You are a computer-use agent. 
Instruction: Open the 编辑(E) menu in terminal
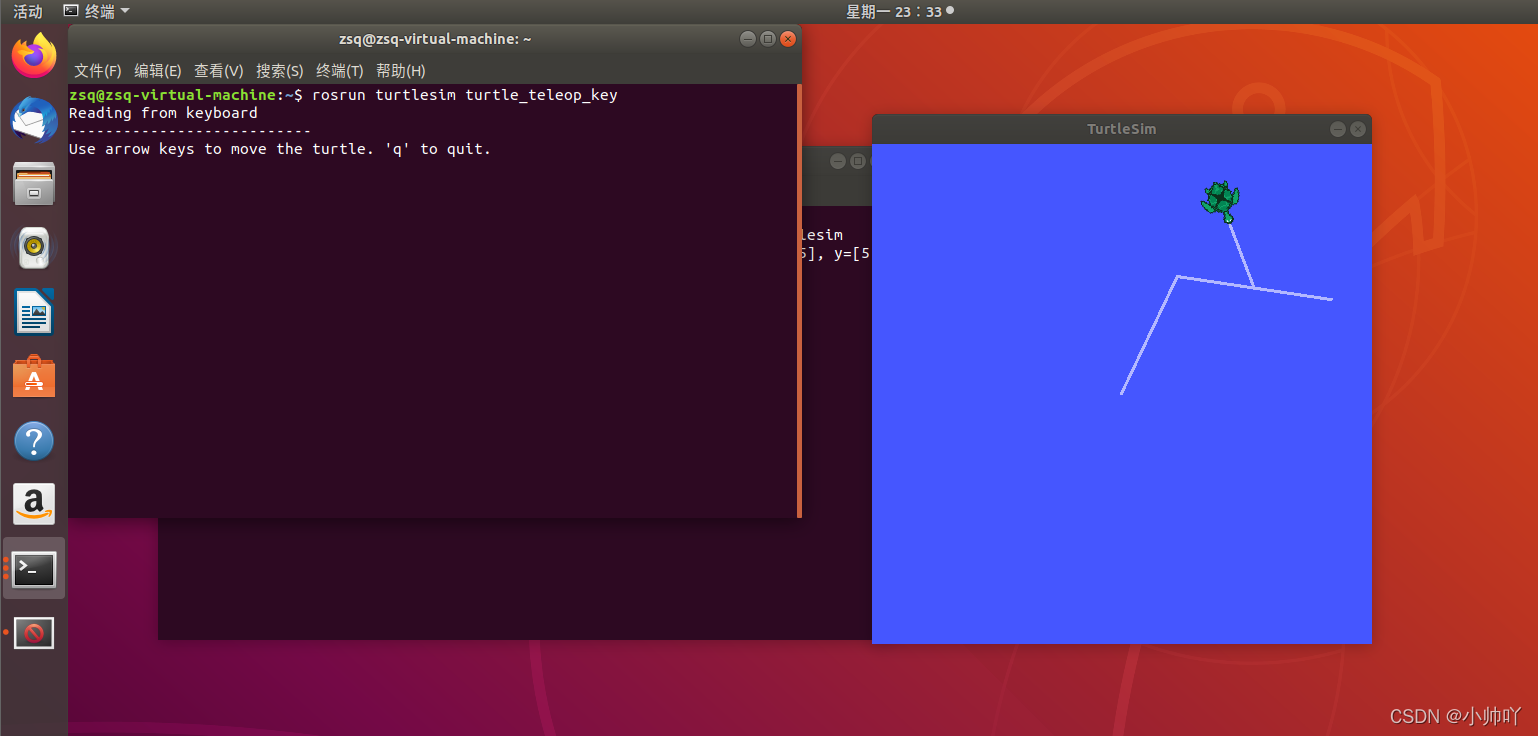(x=158, y=71)
